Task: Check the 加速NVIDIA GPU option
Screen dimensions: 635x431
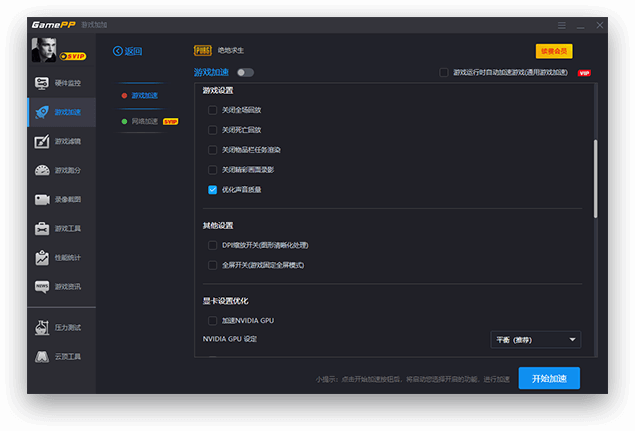Action: pos(212,320)
